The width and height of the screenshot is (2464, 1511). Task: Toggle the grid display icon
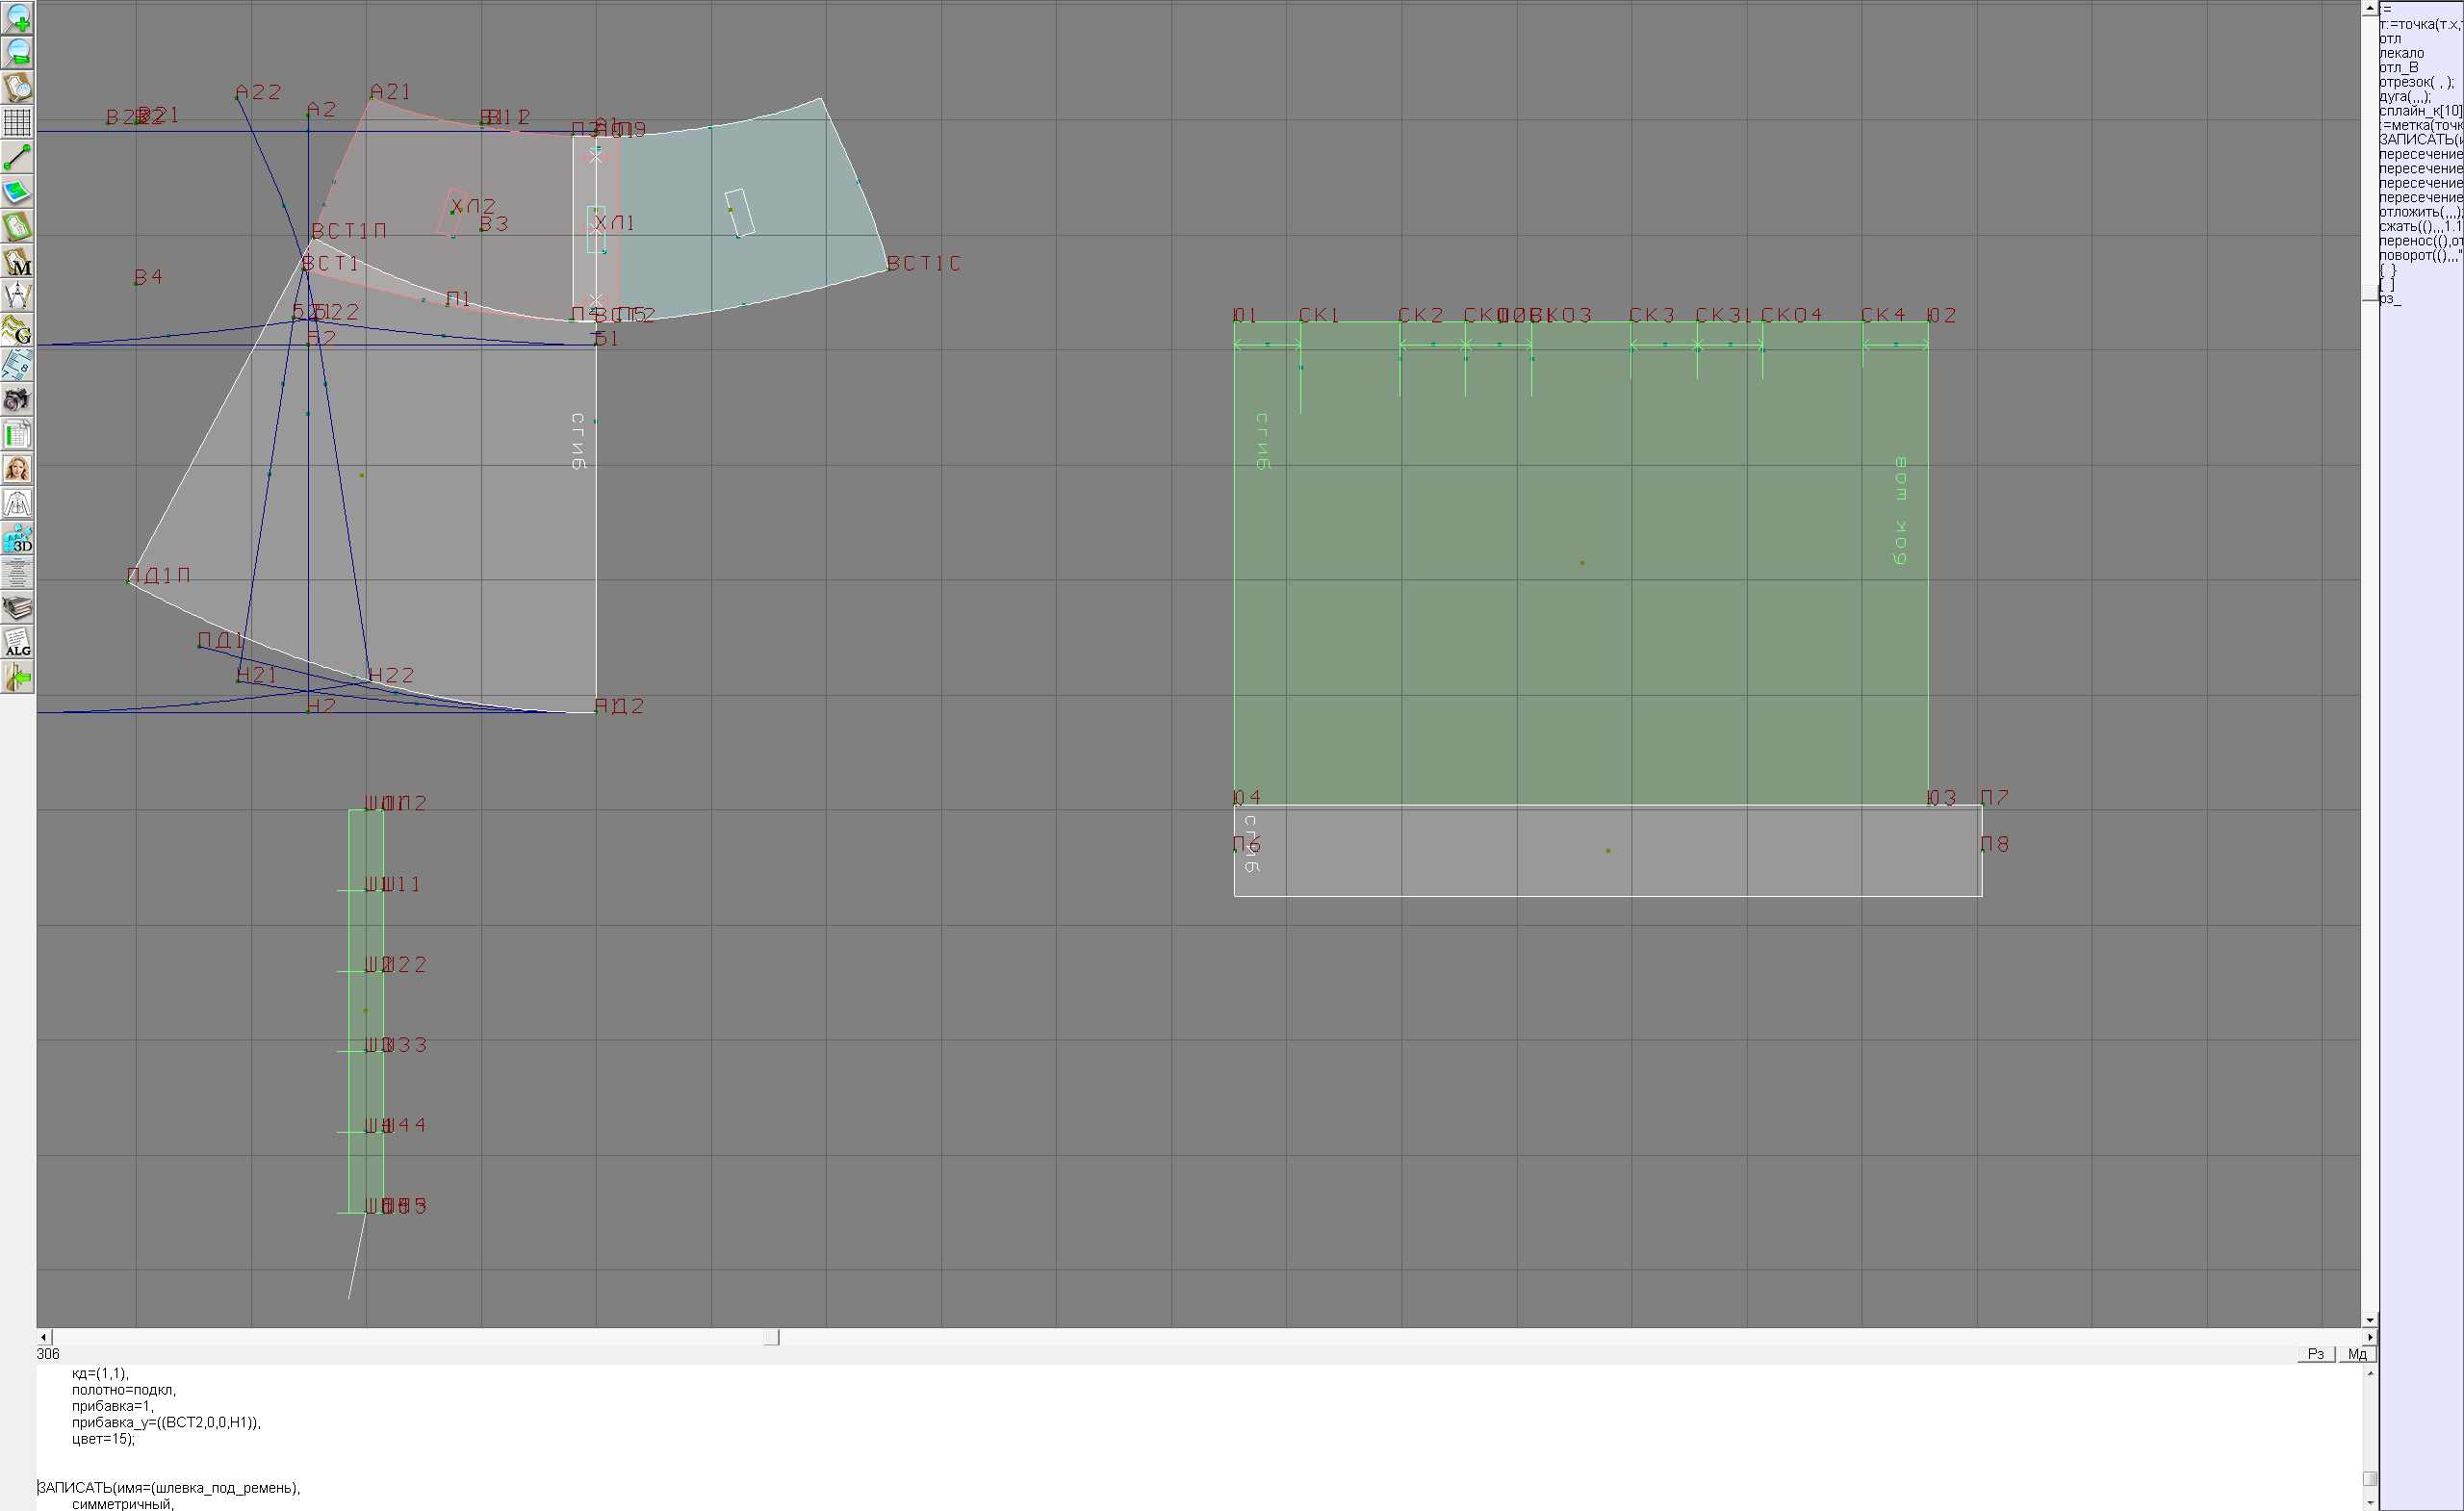(18, 122)
